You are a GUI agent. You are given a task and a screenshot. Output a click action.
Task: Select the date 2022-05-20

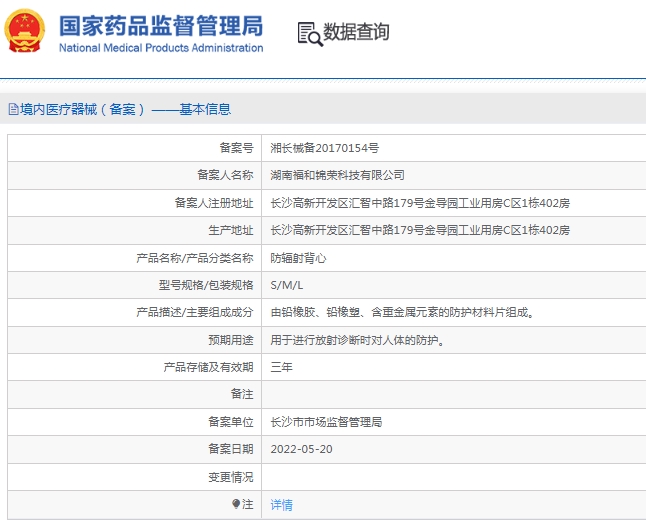coord(302,449)
